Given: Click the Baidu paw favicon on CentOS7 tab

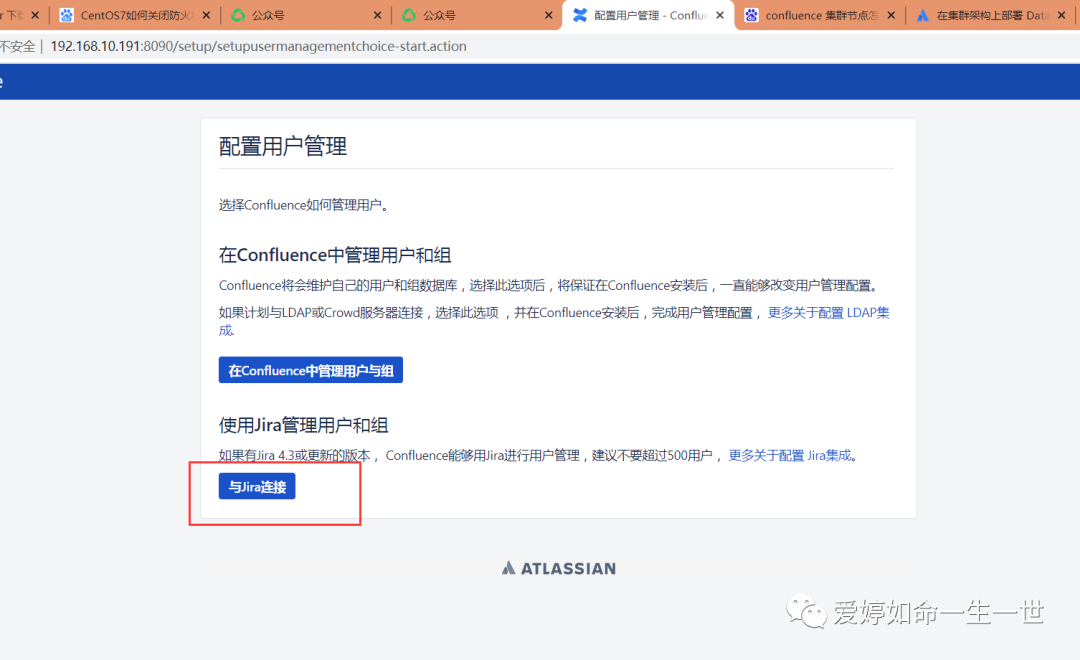Looking at the screenshot, I should [66, 15].
